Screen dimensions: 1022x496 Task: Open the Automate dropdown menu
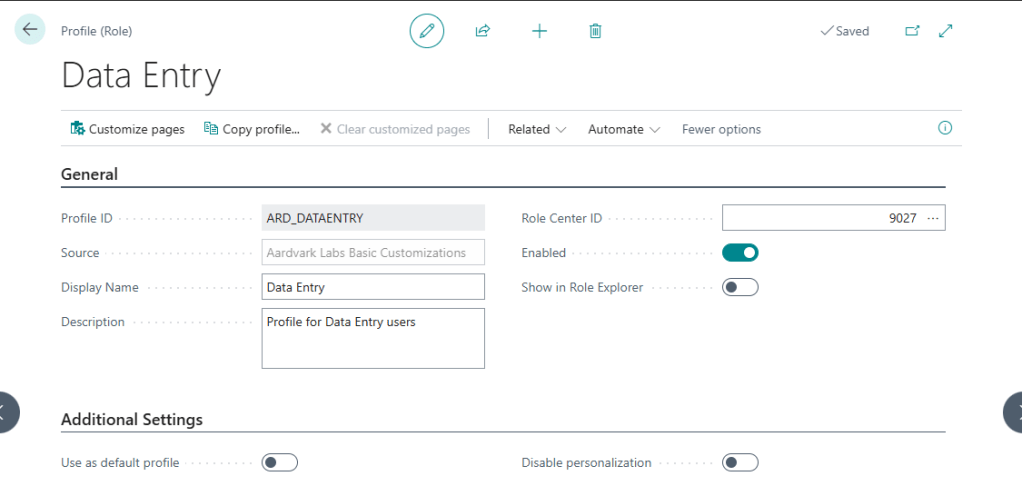624,129
